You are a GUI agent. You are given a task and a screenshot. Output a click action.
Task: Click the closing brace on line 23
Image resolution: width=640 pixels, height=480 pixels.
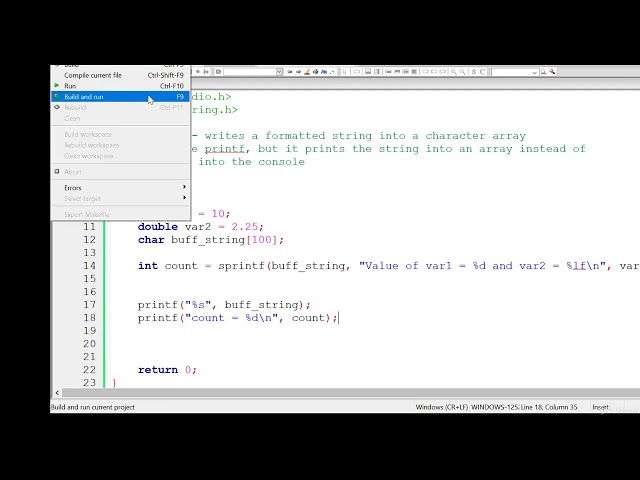[114, 383]
